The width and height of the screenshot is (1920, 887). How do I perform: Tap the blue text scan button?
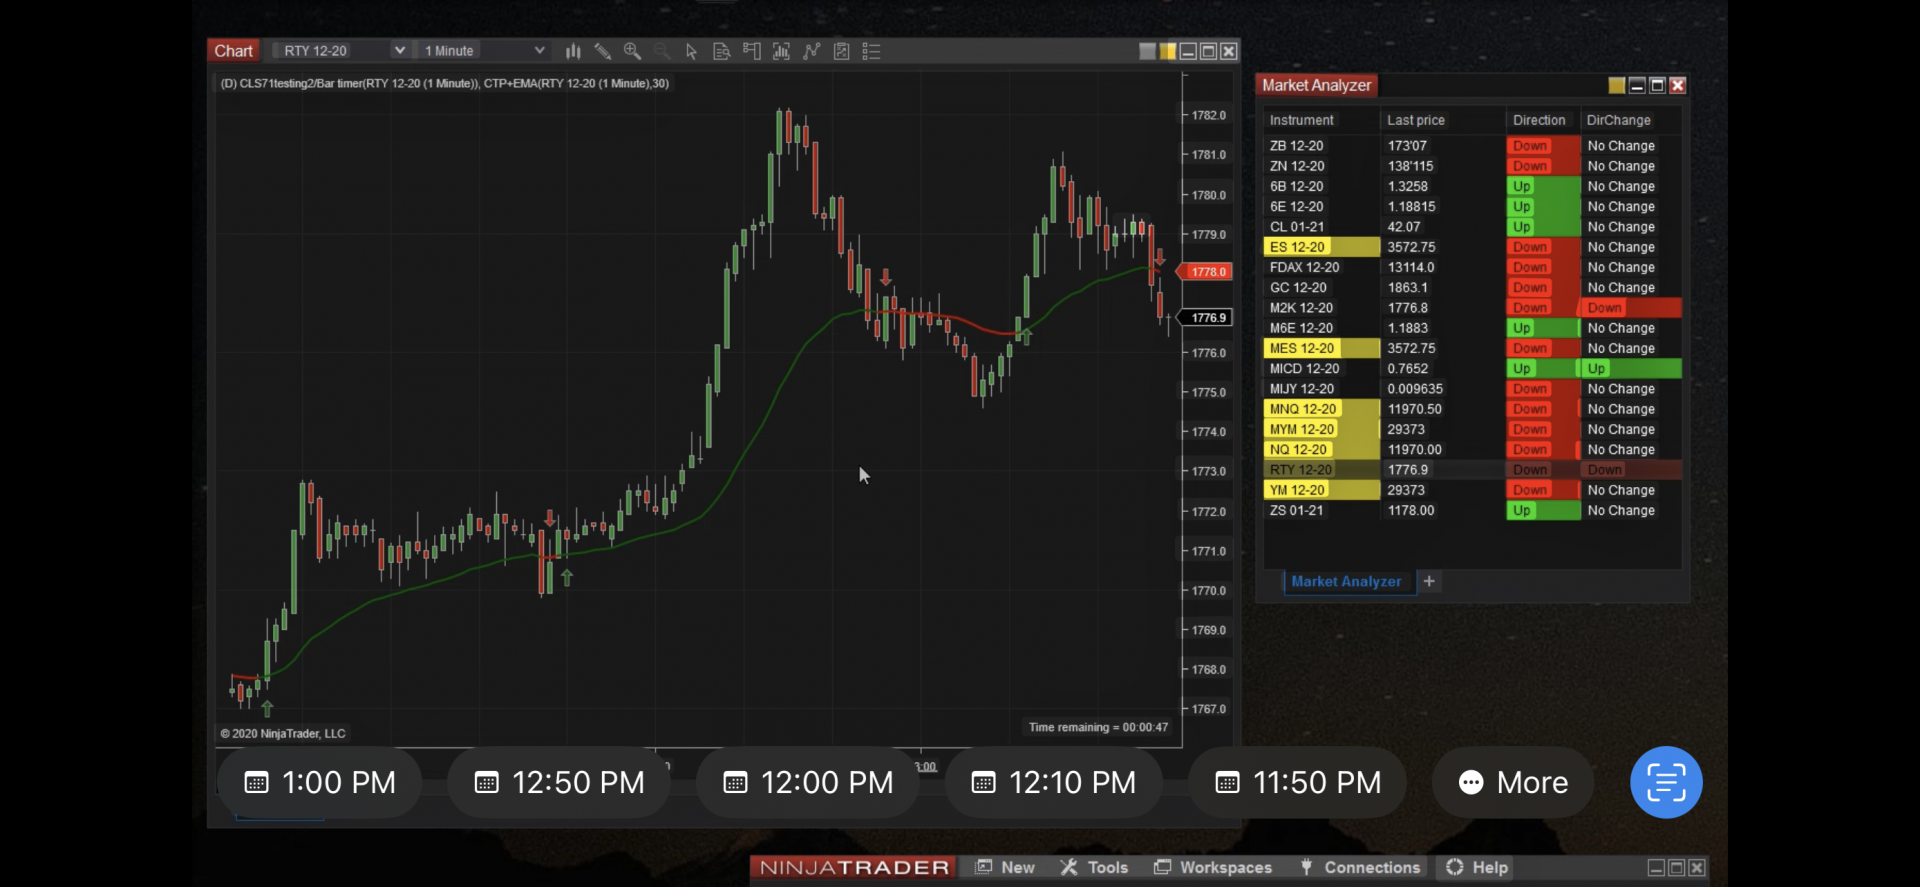pos(1666,782)
